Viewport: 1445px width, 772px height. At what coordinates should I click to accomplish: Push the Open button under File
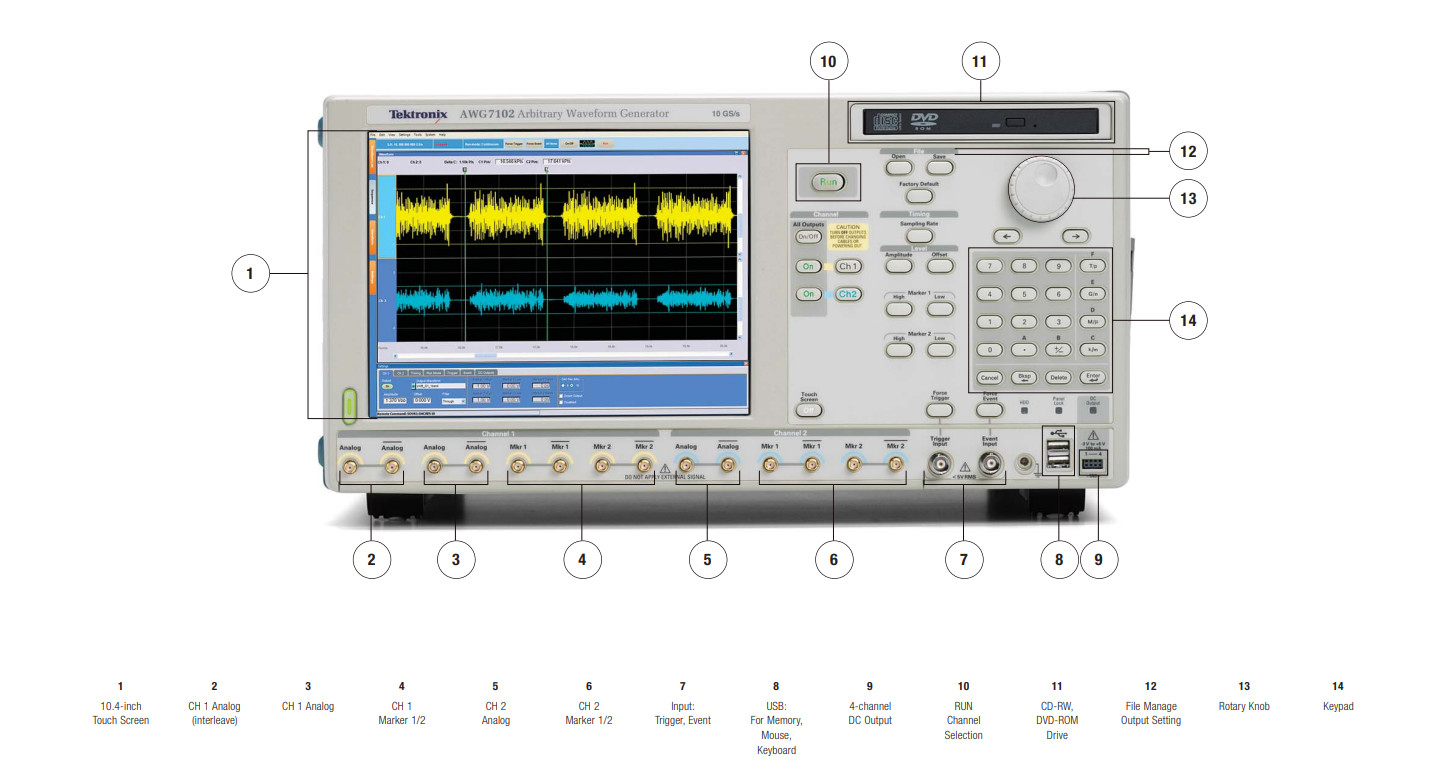[x=899, y=169]
